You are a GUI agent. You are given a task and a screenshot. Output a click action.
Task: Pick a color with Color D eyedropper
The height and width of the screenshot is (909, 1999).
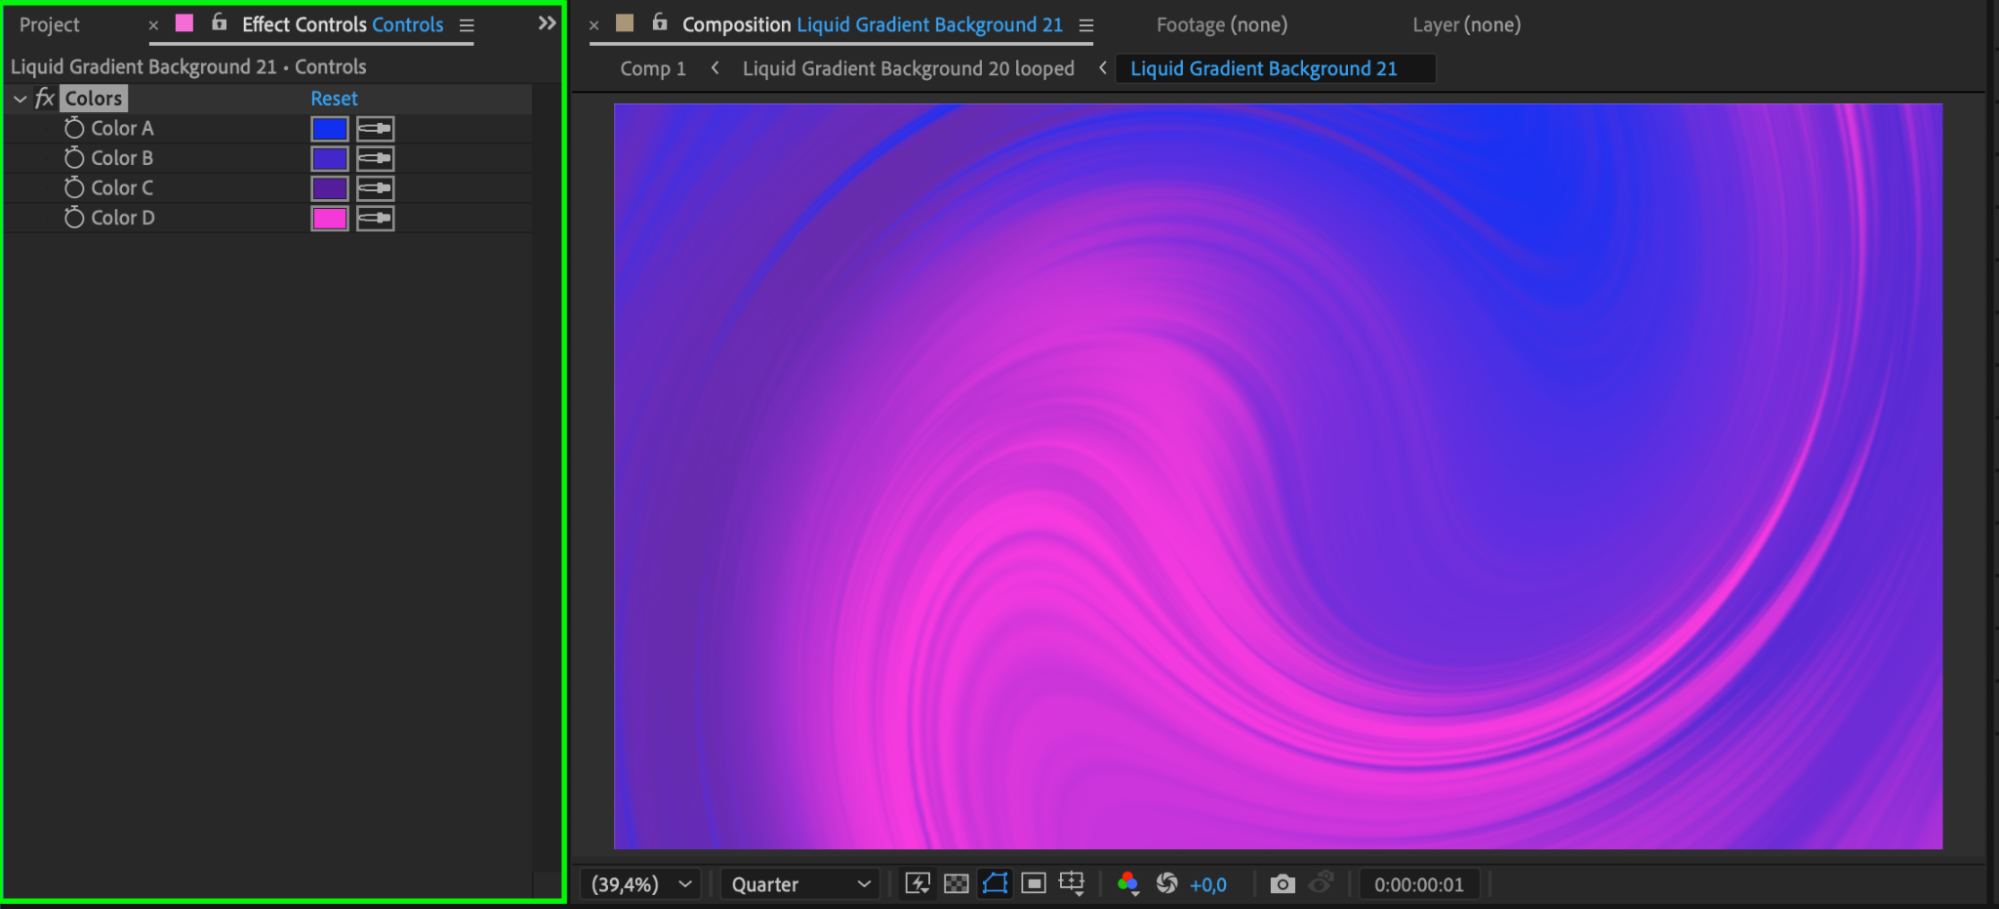375,218
